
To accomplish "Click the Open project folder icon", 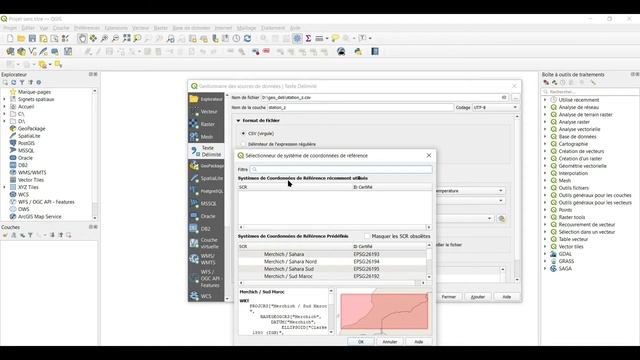I will pyautogui.click(x=21, y=38).
